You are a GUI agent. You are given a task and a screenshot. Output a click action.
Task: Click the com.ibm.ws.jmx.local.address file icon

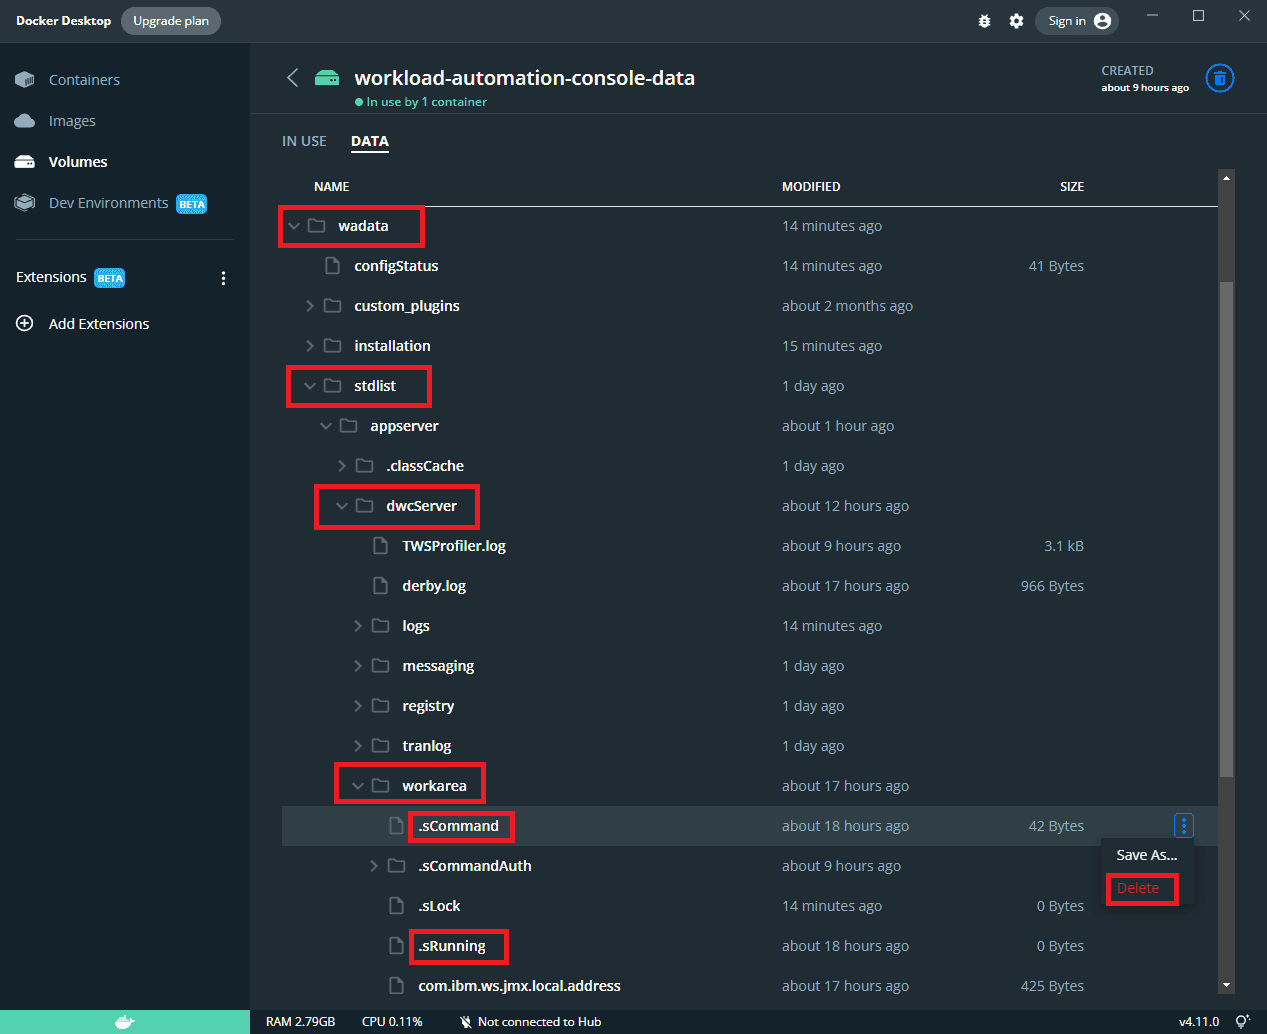[x=396, y=986]
